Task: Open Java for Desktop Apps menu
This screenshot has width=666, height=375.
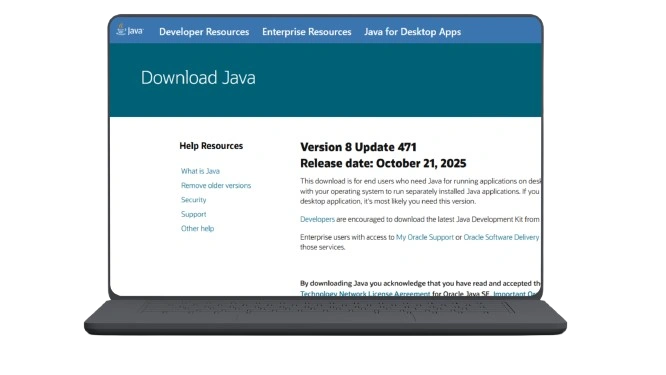Action: tap(412, 32)
